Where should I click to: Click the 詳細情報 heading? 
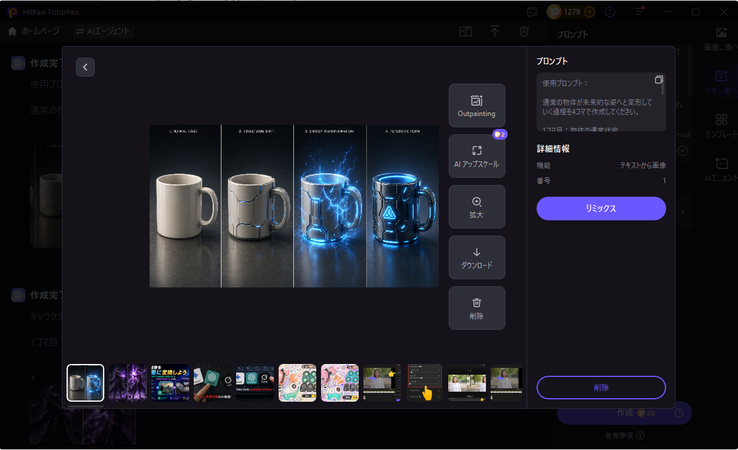(x=553, y=149)
